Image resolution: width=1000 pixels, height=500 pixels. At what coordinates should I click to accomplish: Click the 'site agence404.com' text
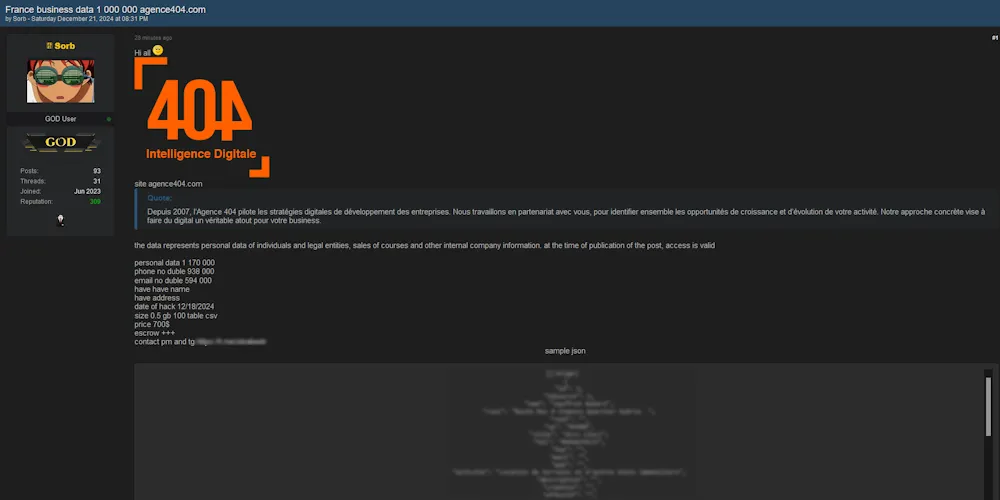coord(168,184)
